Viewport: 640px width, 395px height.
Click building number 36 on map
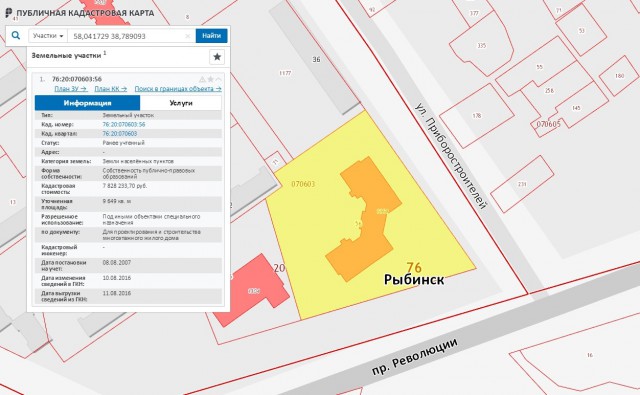(316, 60)
